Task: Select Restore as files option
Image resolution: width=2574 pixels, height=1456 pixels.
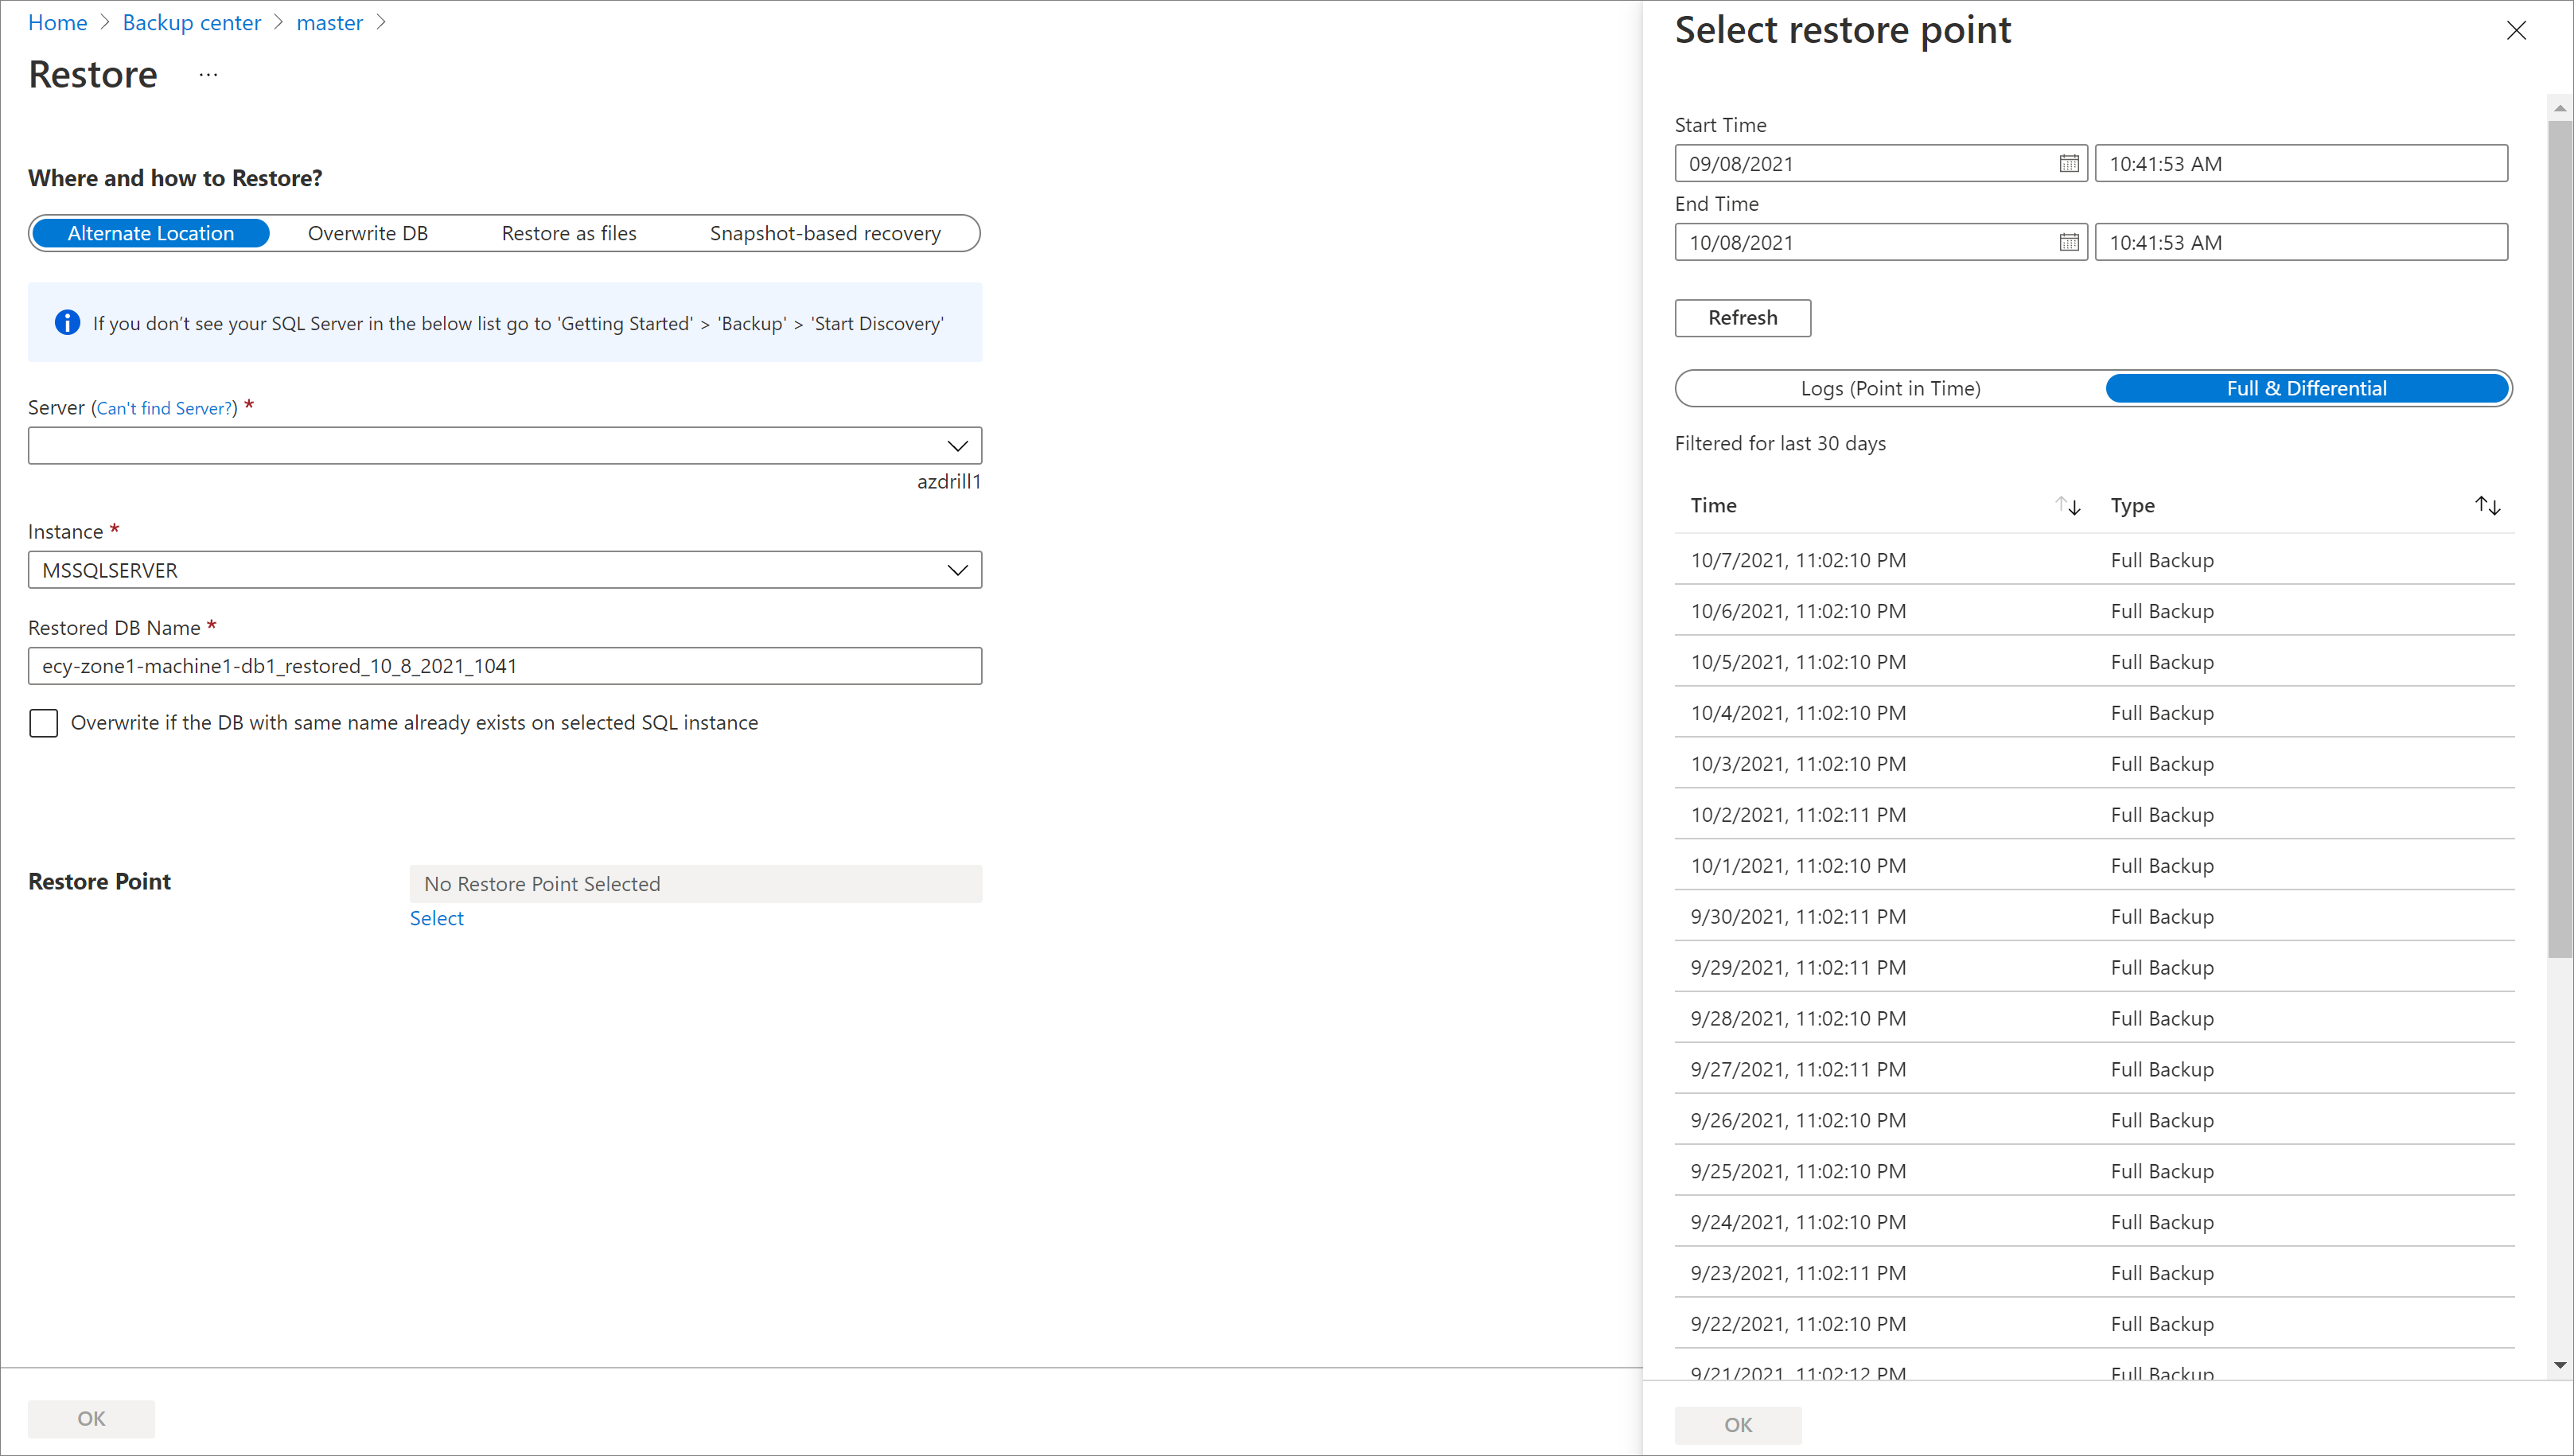Action: pyautogui.click(x=567, y=232)
